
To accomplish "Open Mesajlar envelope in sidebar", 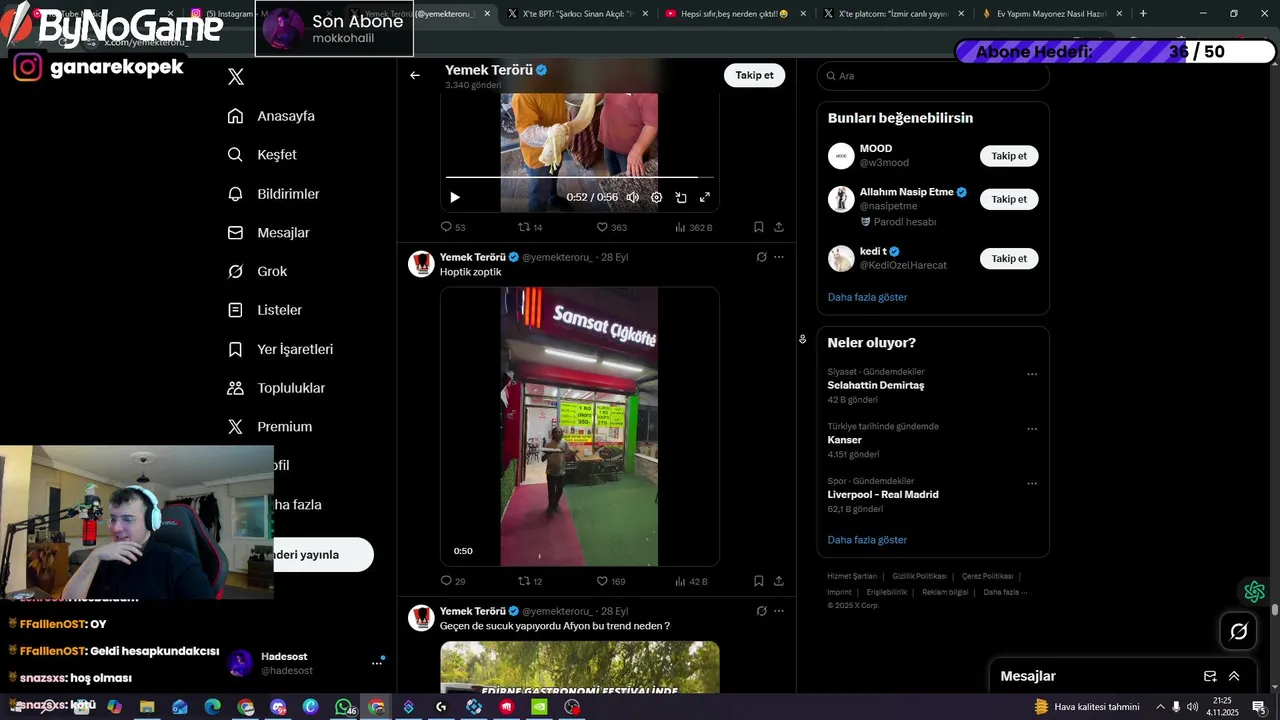I will point(235,233).
